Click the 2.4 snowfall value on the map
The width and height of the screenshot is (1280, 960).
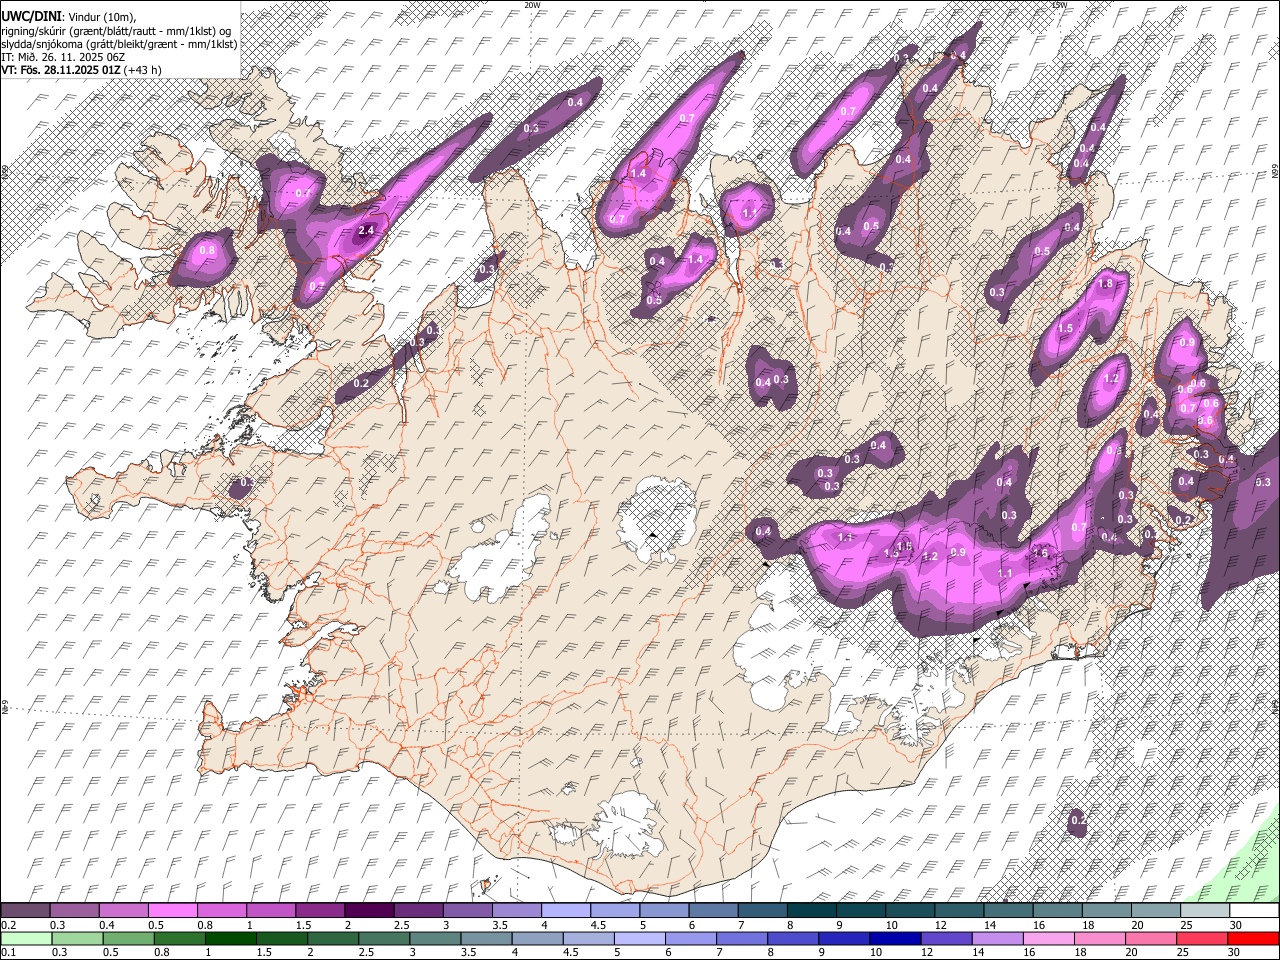coord(366,231)
